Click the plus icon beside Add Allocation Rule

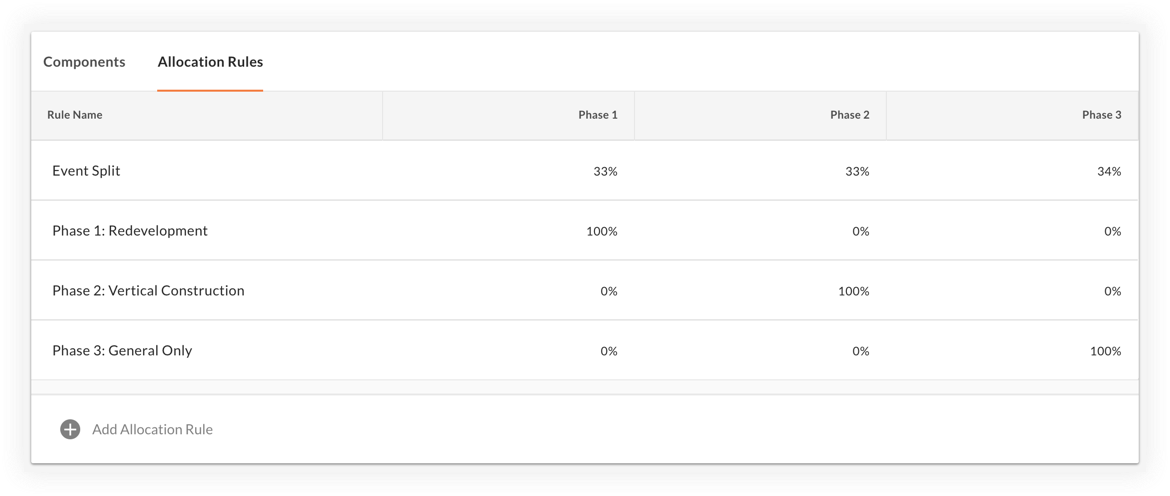[x=70, y=430]
